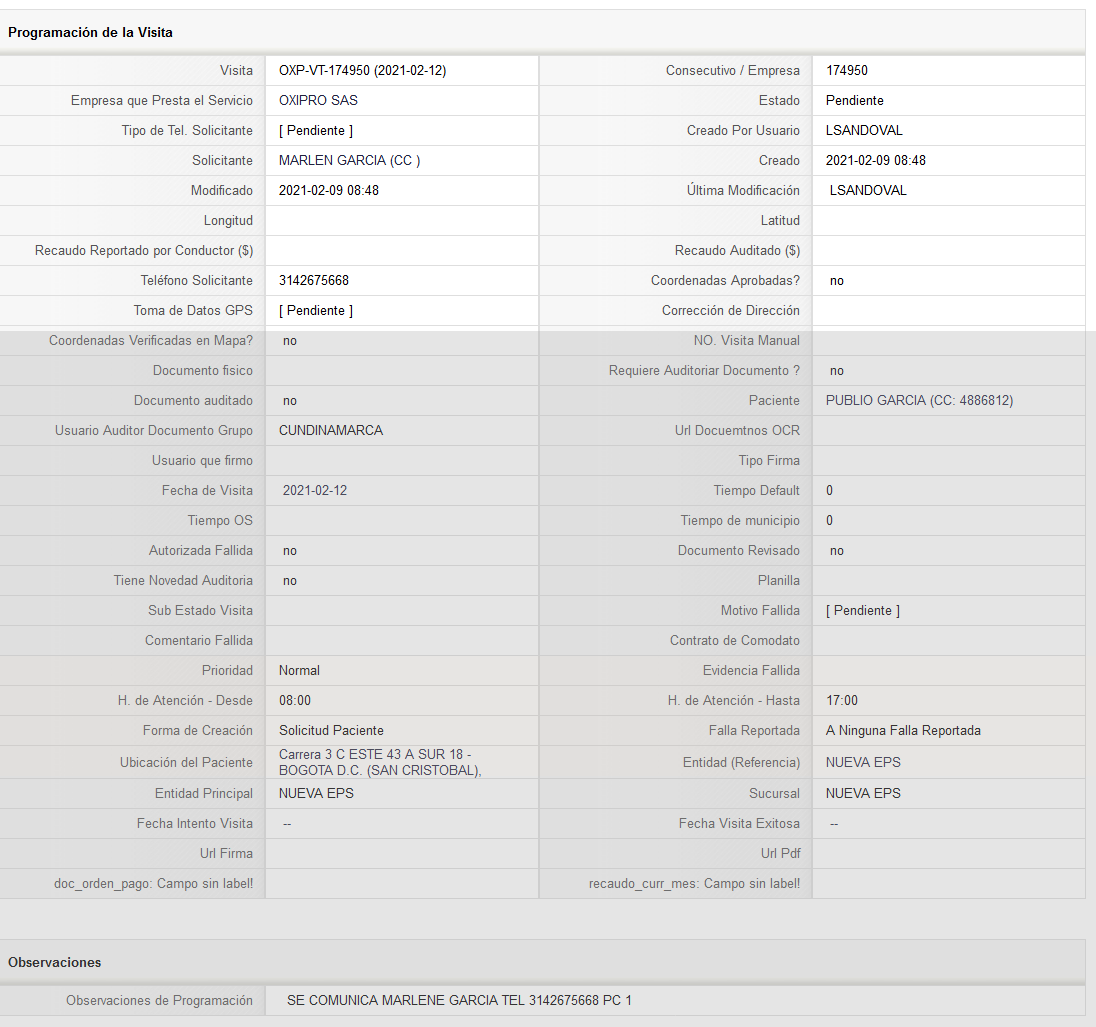Click the Documento Revisado value 'no'

pyautogui.click(x=837, y=552)
